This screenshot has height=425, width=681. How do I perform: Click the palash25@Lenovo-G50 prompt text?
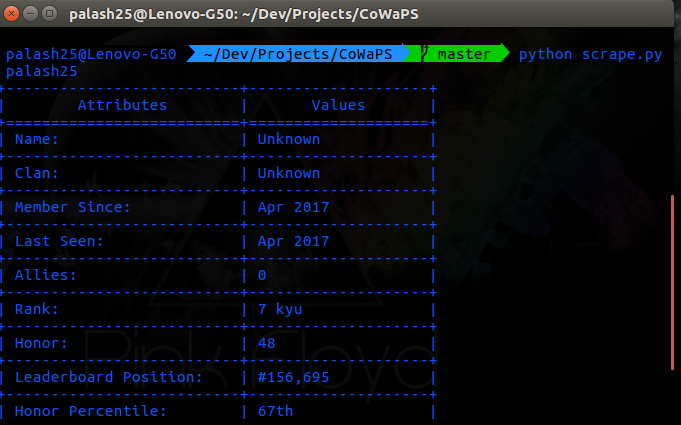pos(91,54)
